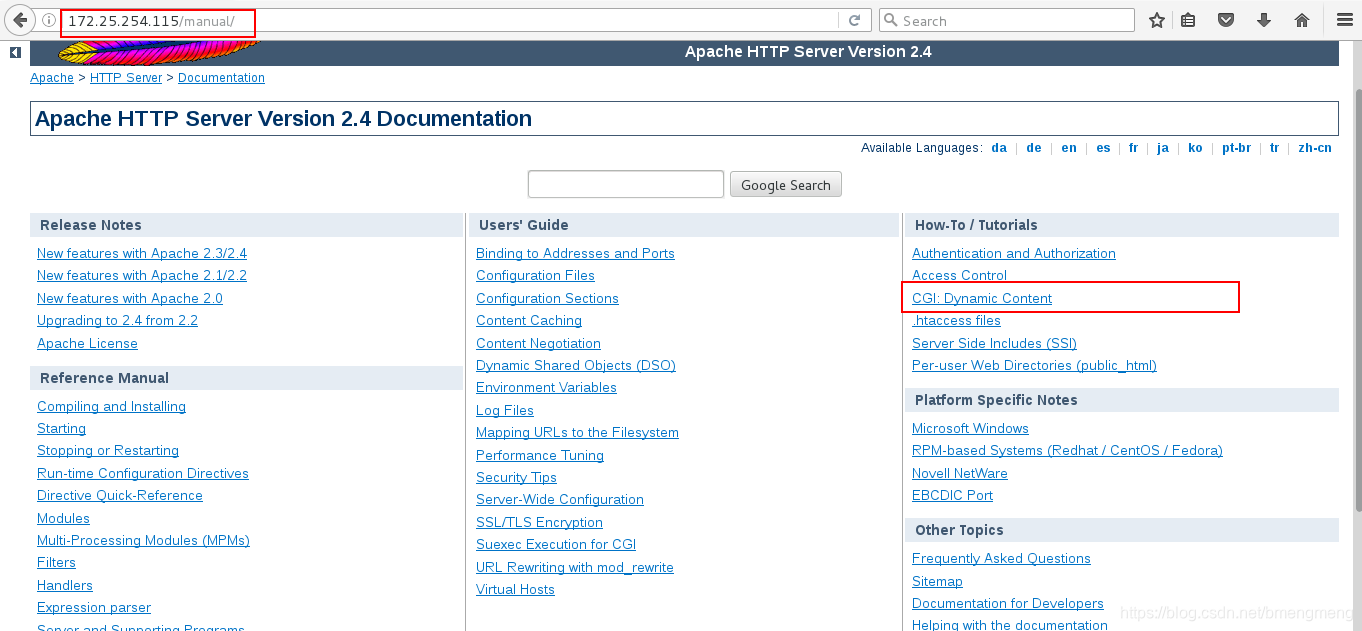Open the bookmarks list icon
1362x631 pixels.
[x=1188, y=20]
